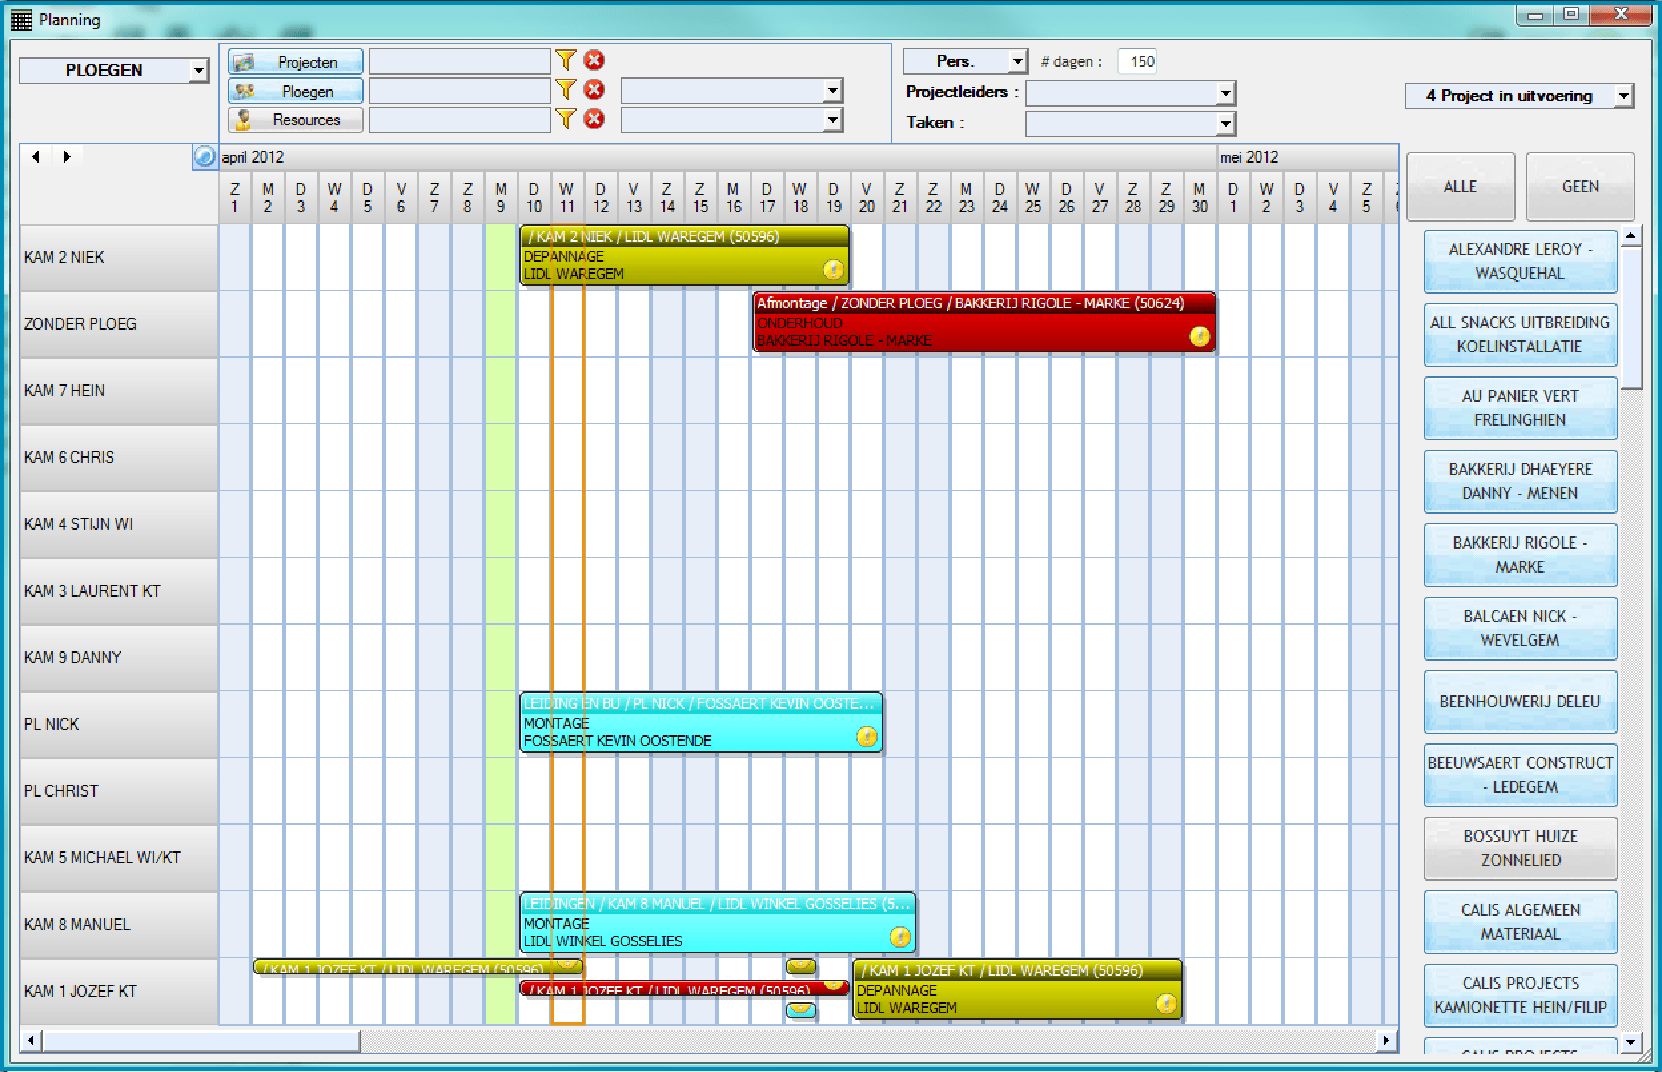The height and width of the screenshot is (1072, 1662).
Task: Open the Projectleiders dropdown
Action: [1225, 92]
